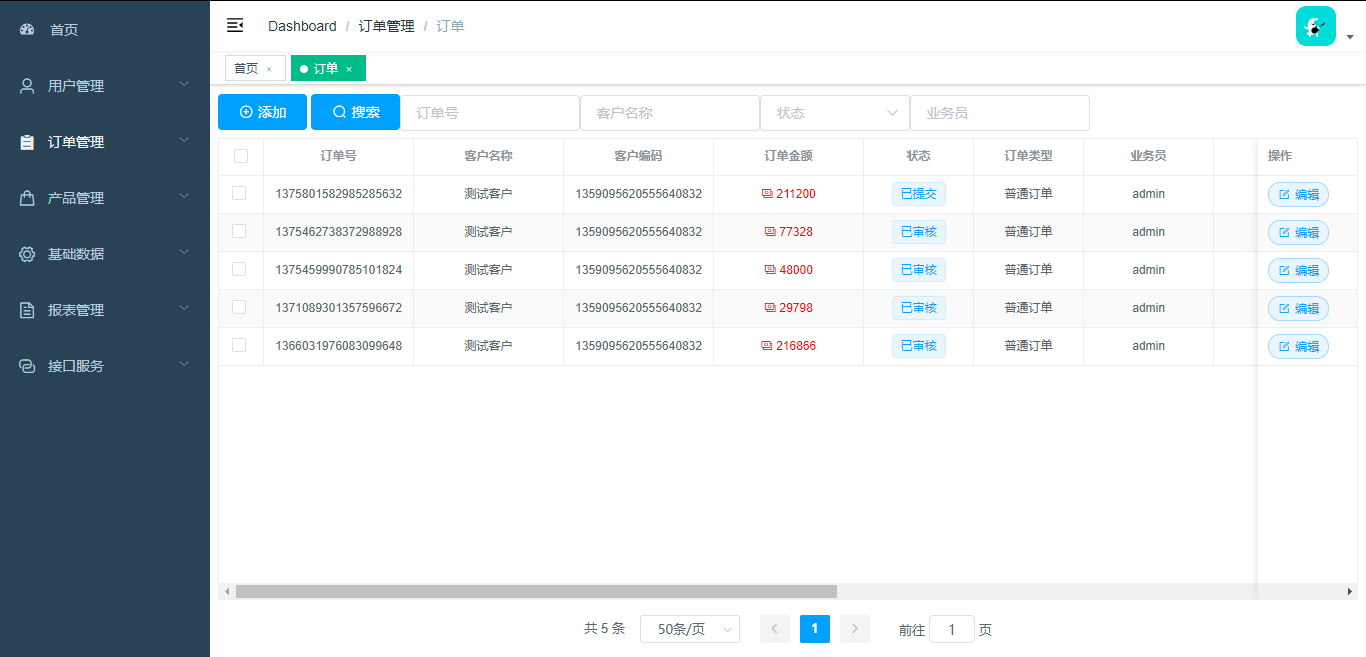This screenshot has height=657, width=1366.
Task: Check the row for order 1371089301357596672
Action: pyautogui.click(x=239, y=307)
